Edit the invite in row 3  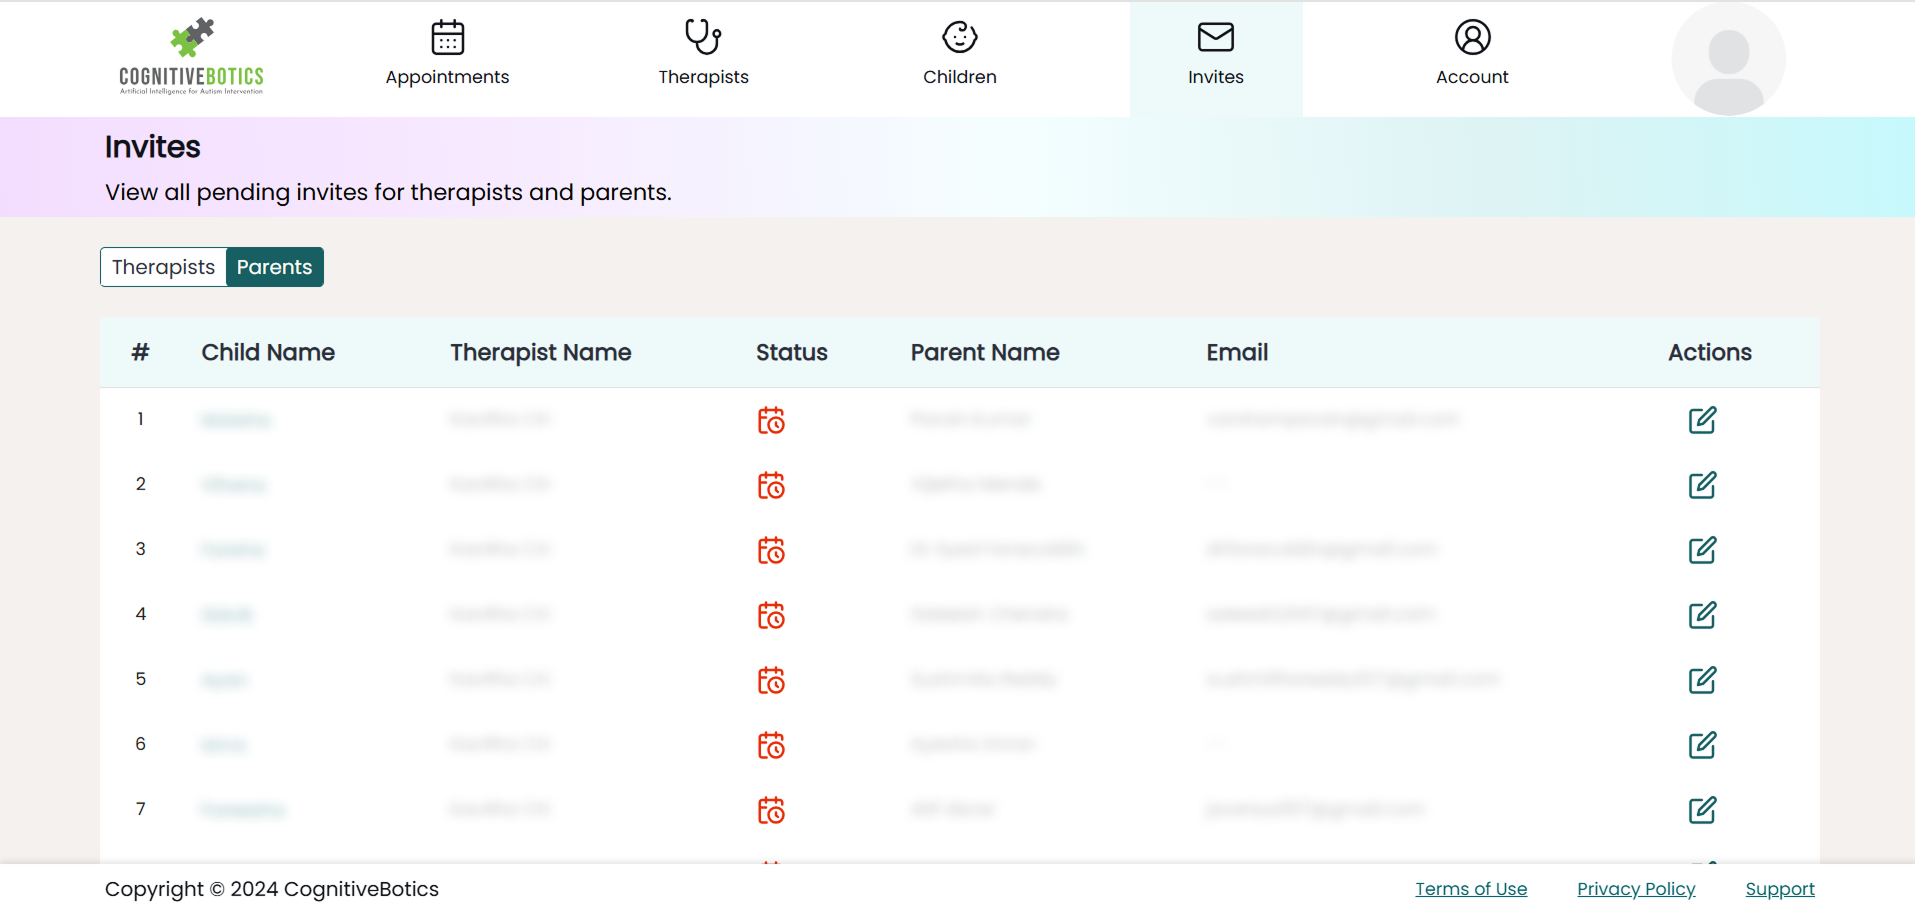point(1702,550)
